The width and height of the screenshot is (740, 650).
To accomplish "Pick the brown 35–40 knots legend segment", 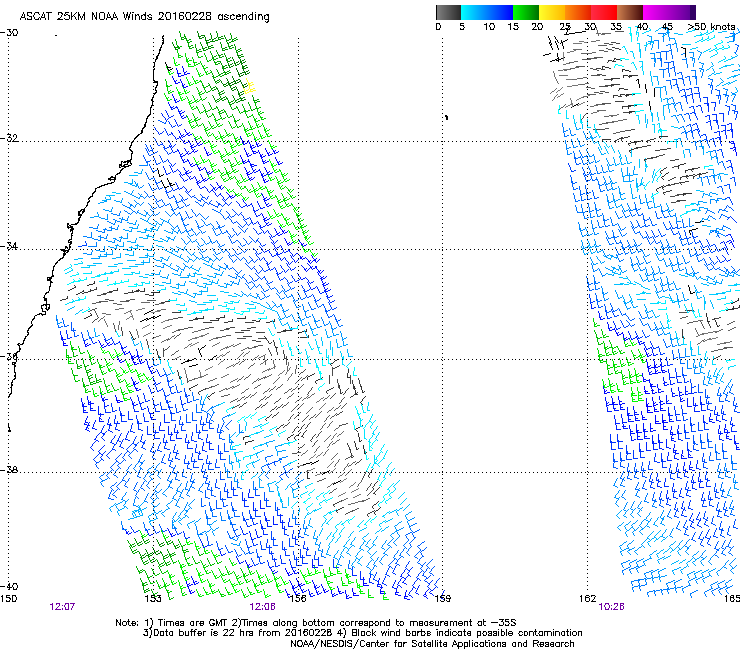I will 630,12.
